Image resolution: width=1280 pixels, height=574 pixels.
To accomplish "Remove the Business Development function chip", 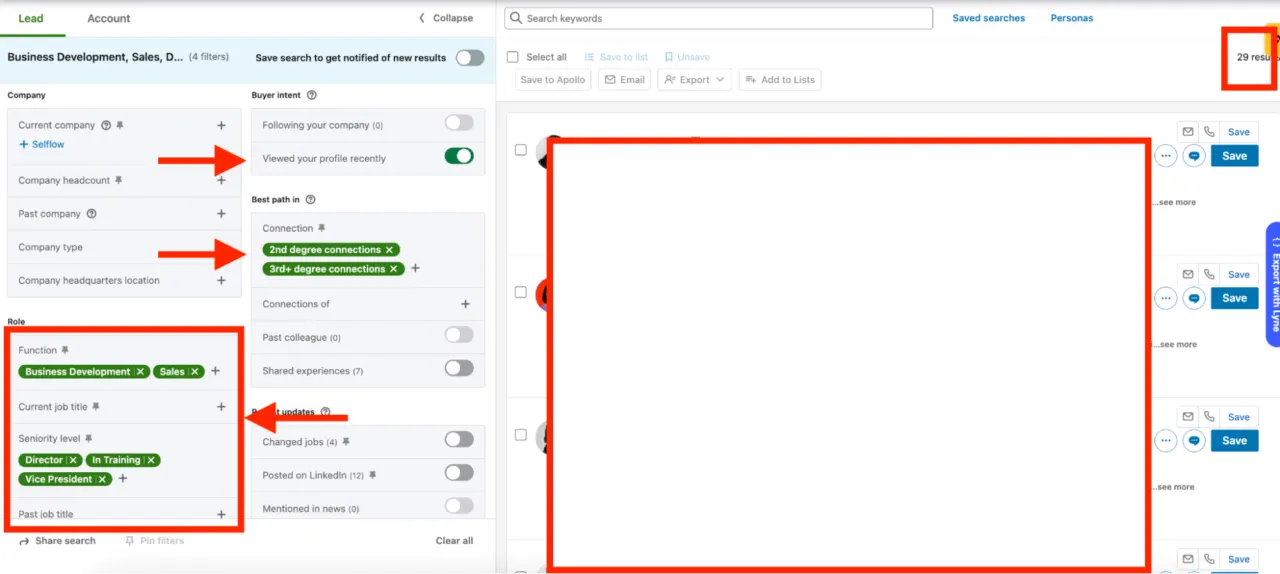I will click(x=140, y=372).
